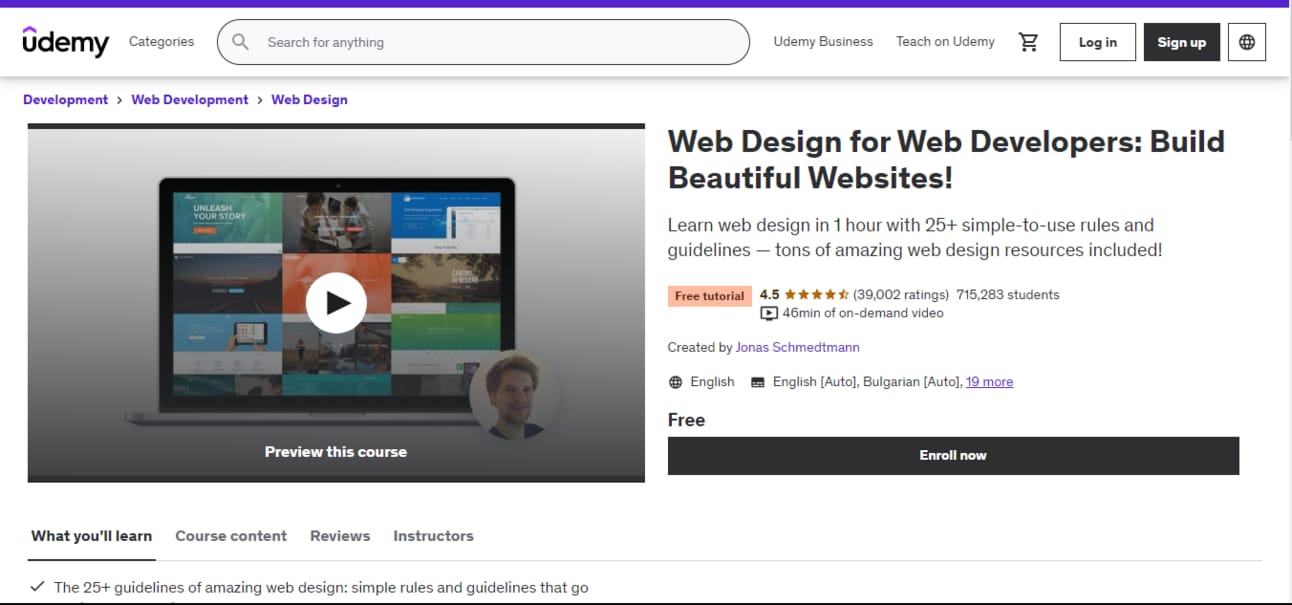Click the 715,283 students text
This screenshot has height=605, width=1292.
pyautogui.click(x=1008, y=295)
